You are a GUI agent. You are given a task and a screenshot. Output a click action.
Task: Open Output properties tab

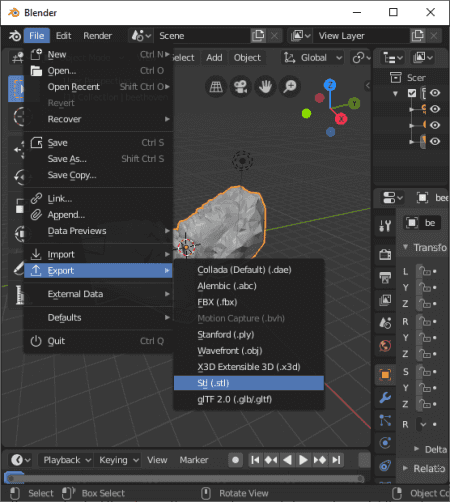coord(385,277)
